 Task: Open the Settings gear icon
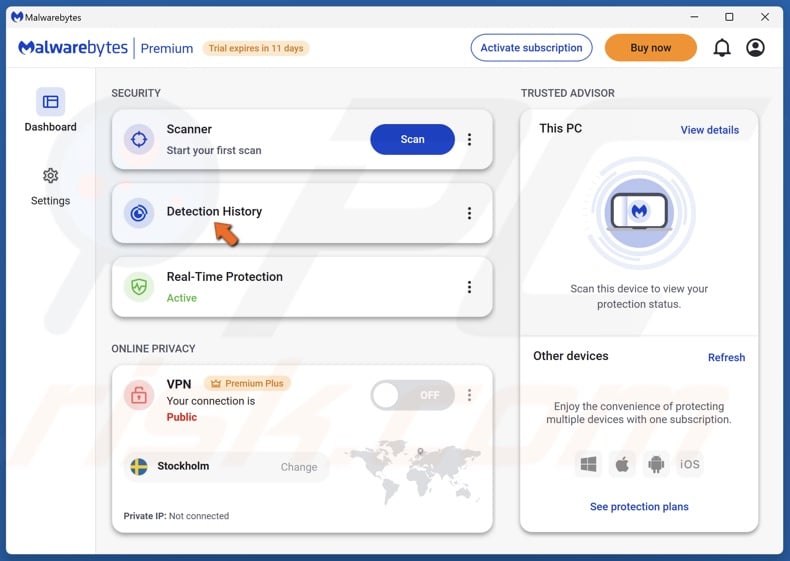pyautogui.click(x=50, y=176)
